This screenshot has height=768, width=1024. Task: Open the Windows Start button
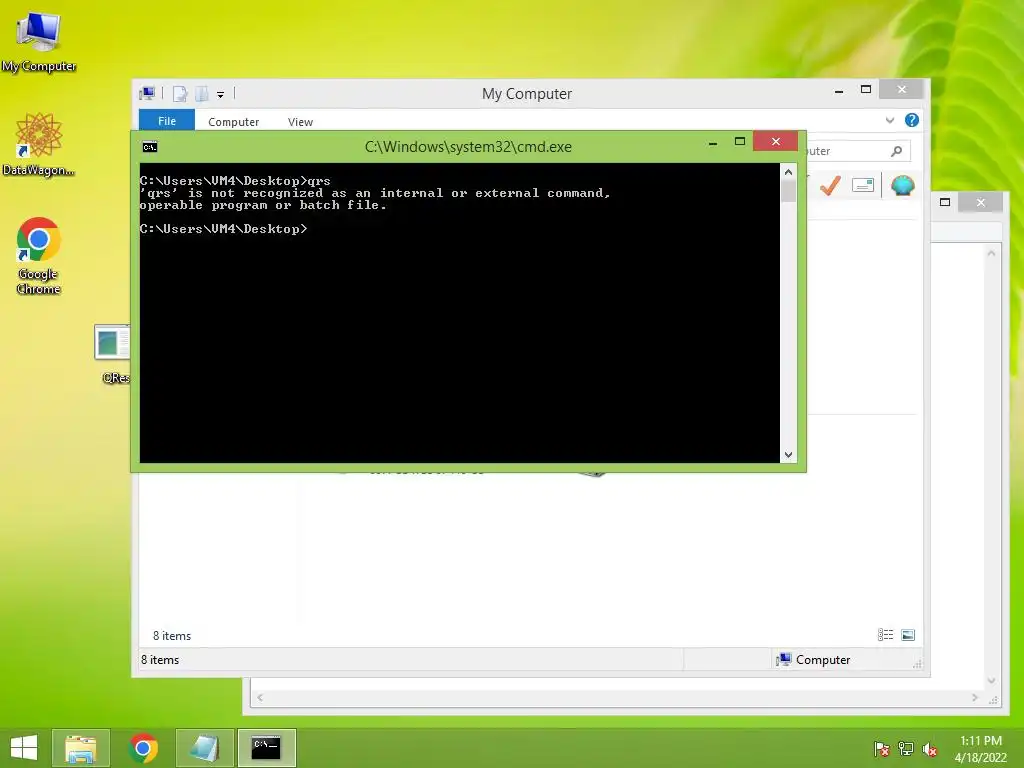click(x=24, y=748)
